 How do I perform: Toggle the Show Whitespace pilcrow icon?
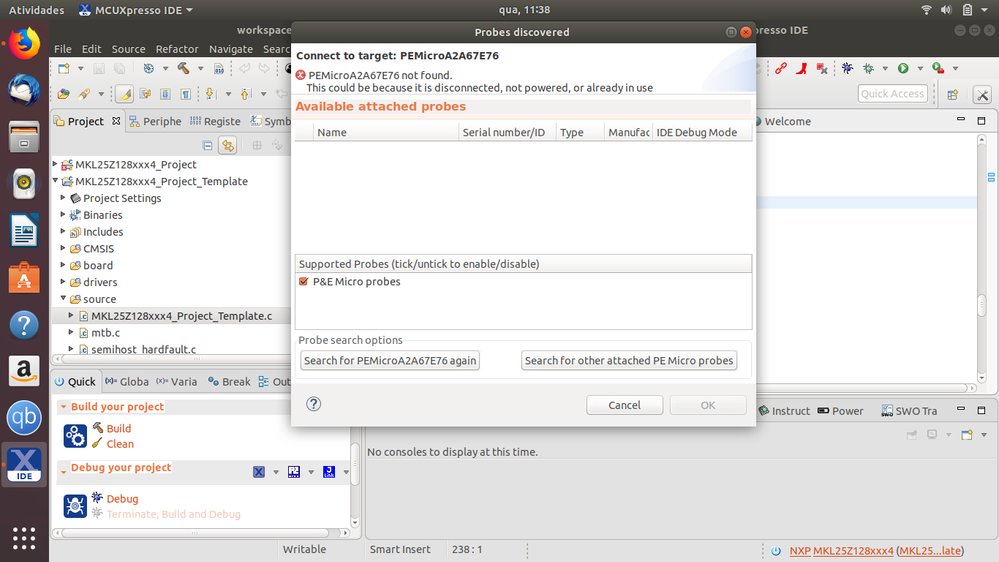pos(185,94)
